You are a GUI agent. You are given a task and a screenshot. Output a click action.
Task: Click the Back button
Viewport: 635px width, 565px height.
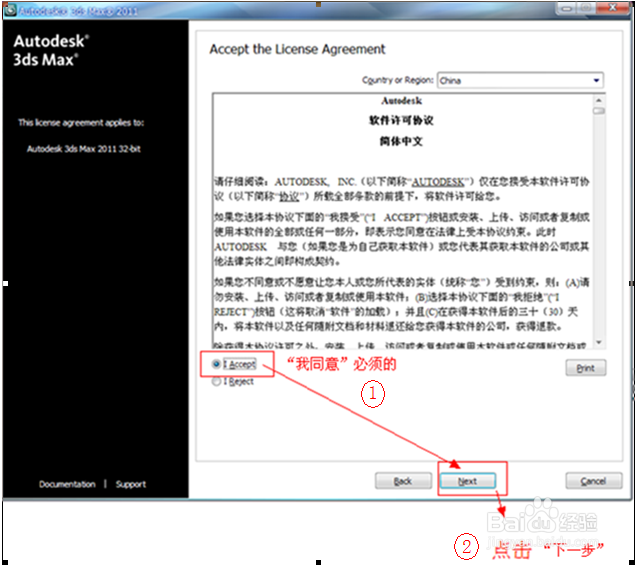click(403, 481)
